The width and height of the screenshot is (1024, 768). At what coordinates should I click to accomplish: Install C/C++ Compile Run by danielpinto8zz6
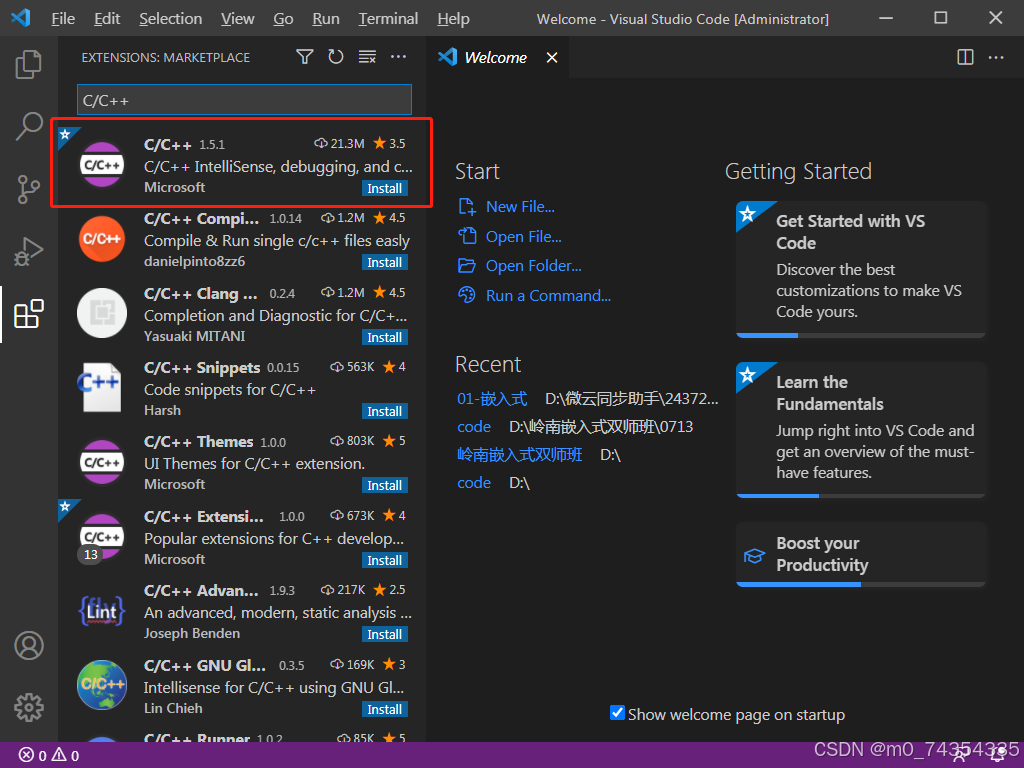pos(385,263)
